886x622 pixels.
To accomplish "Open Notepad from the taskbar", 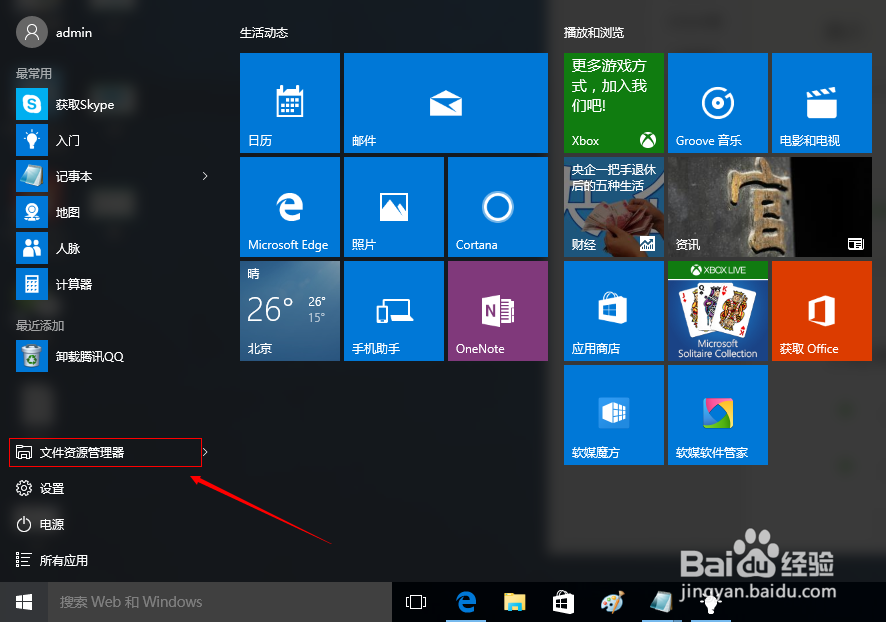I will [661, 602].
